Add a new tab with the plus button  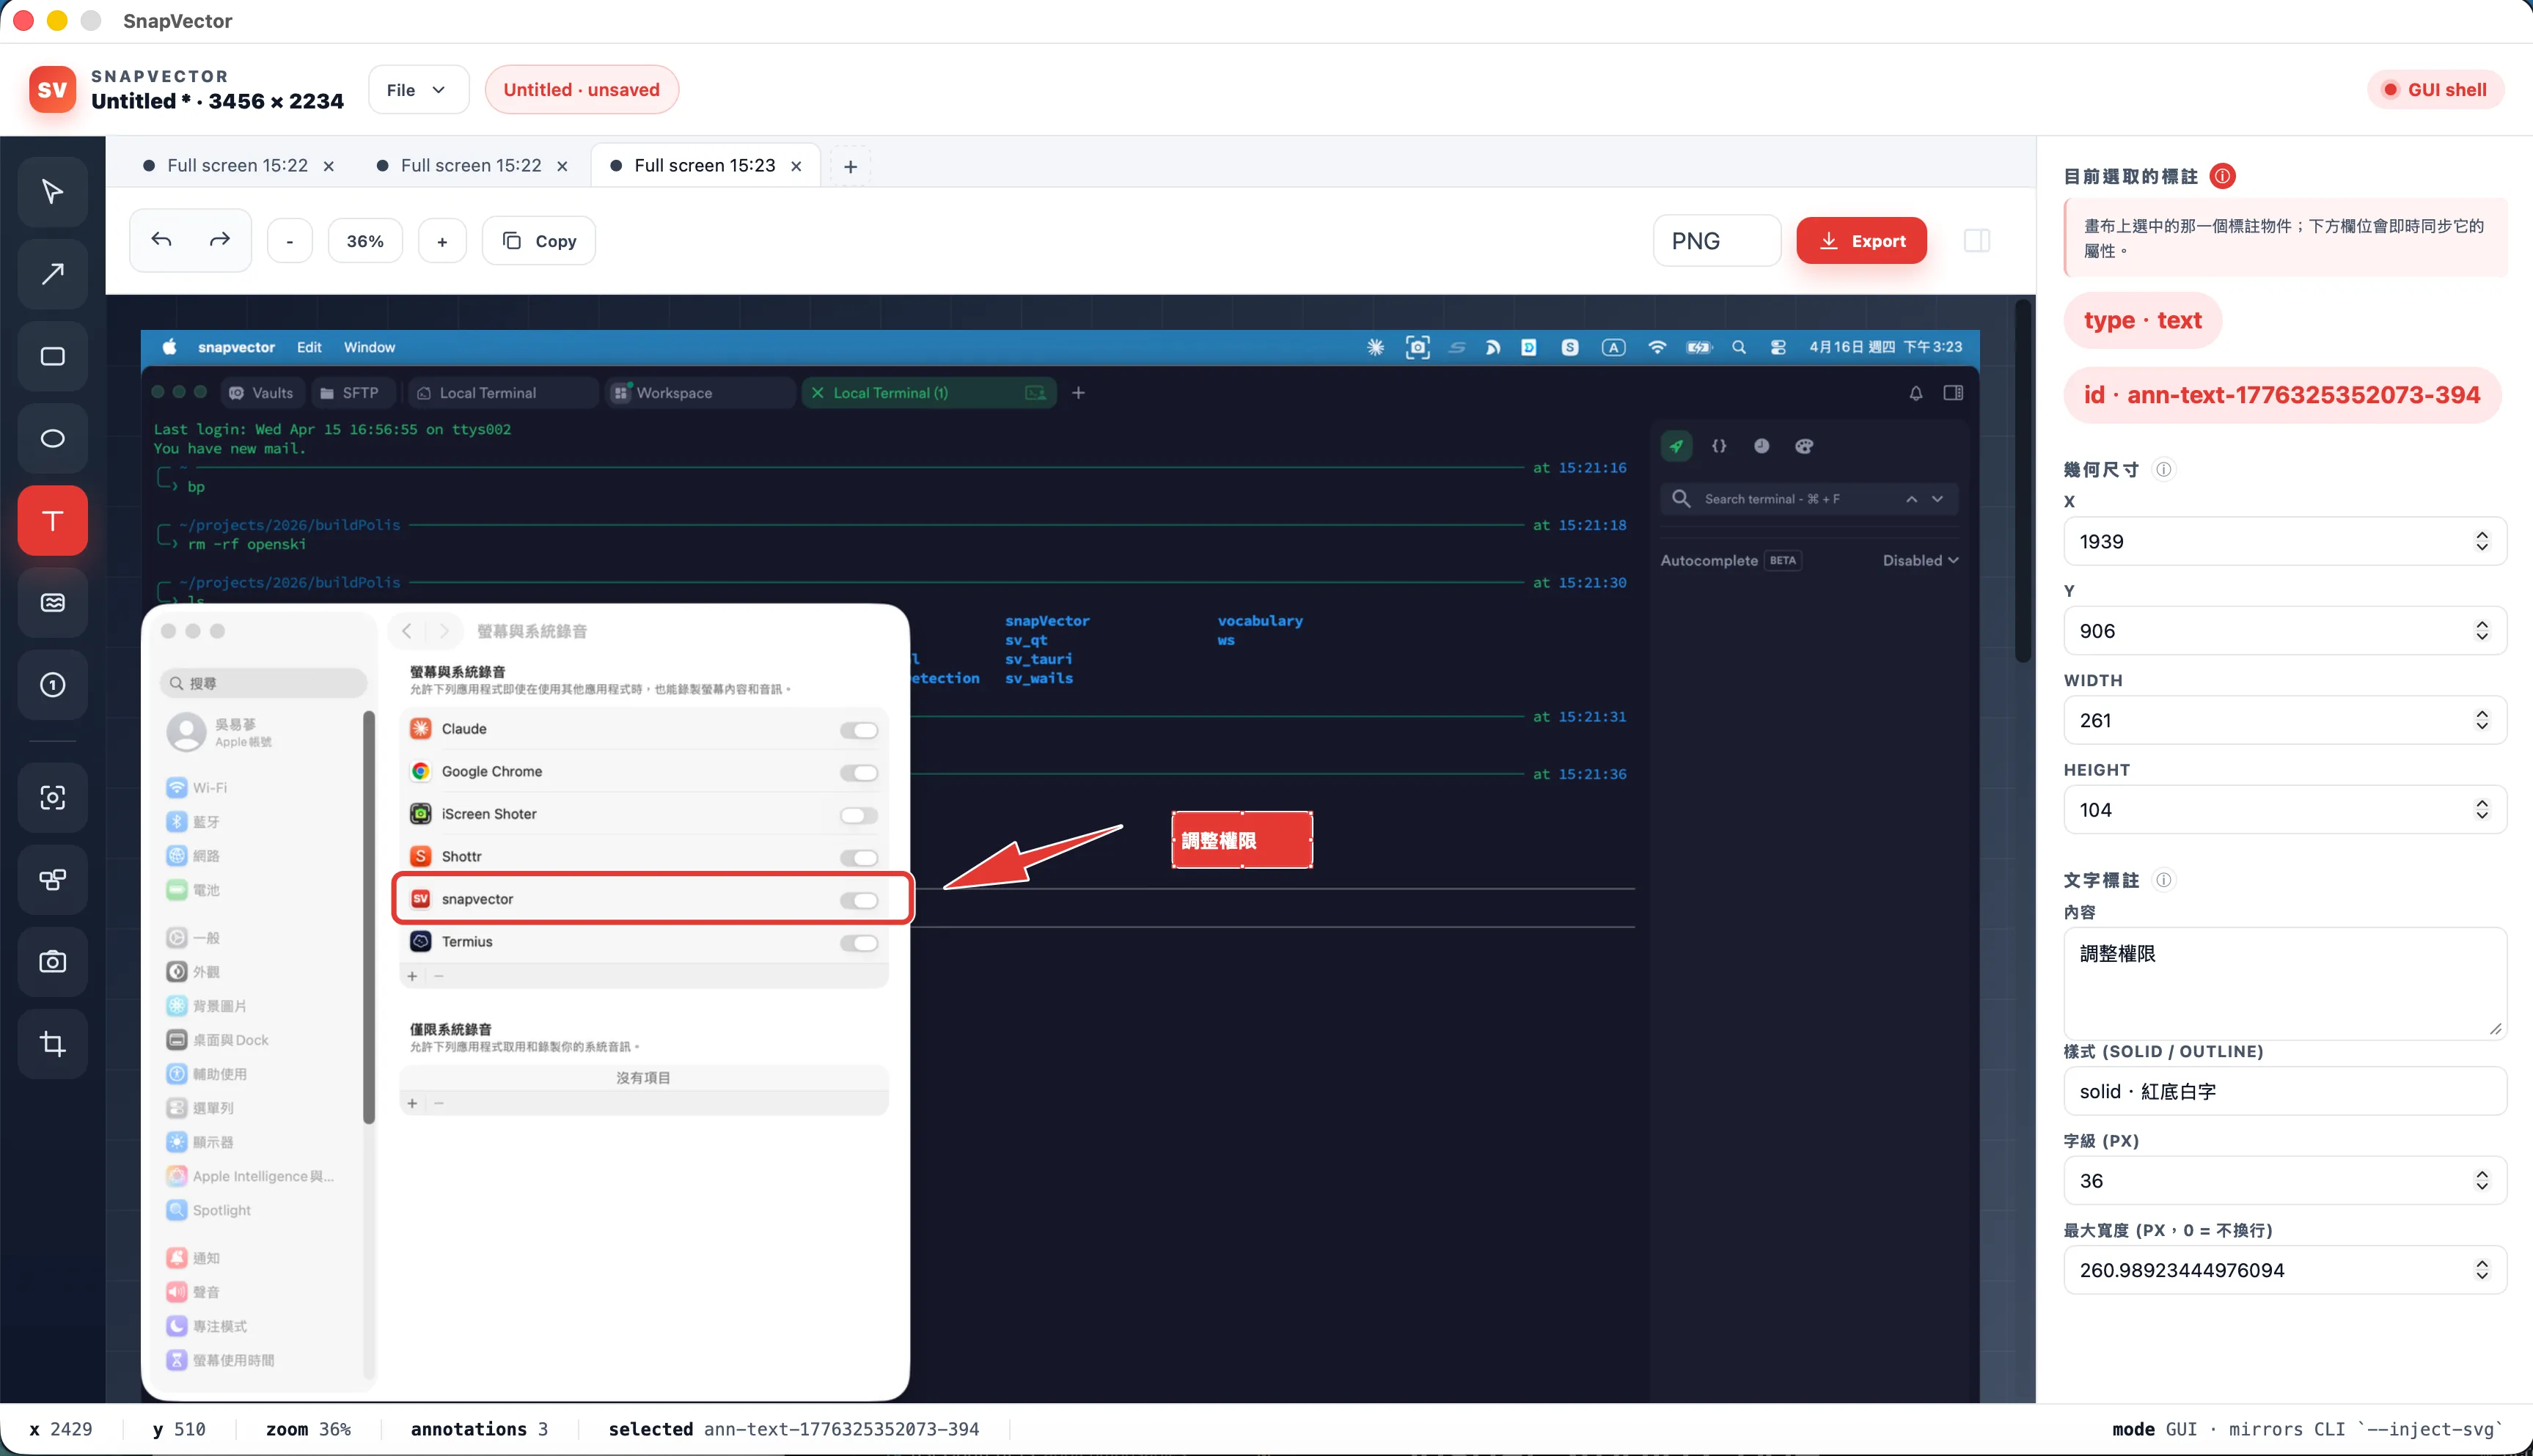(850, 166)
